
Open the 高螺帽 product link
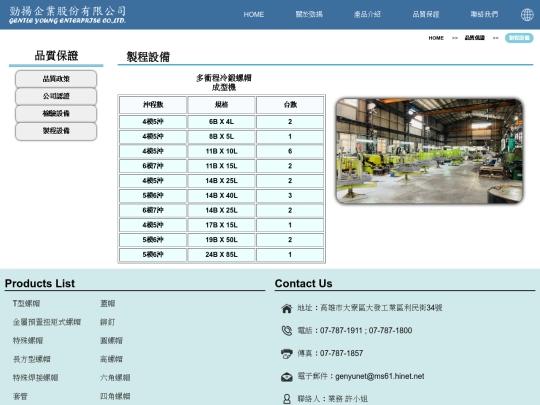tap(111, 359)
